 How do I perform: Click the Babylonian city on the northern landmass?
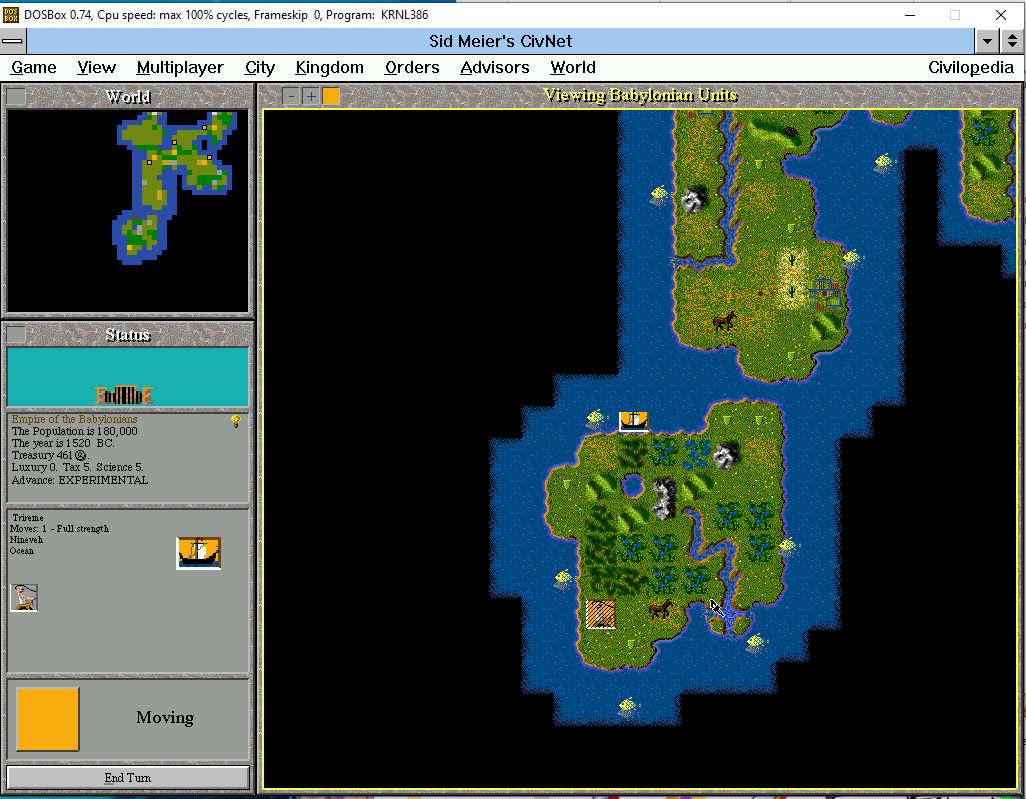[824, 293]
